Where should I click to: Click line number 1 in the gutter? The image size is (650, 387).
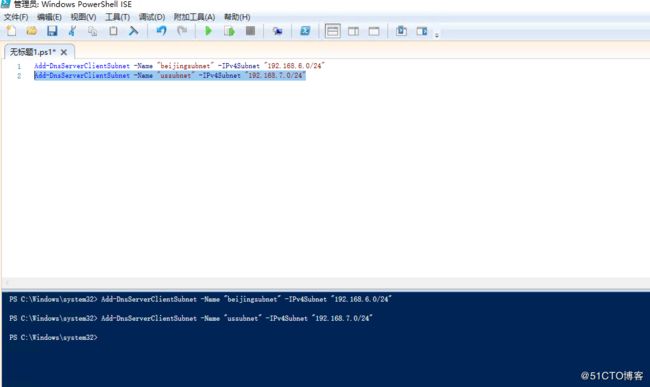click(19, 66)
